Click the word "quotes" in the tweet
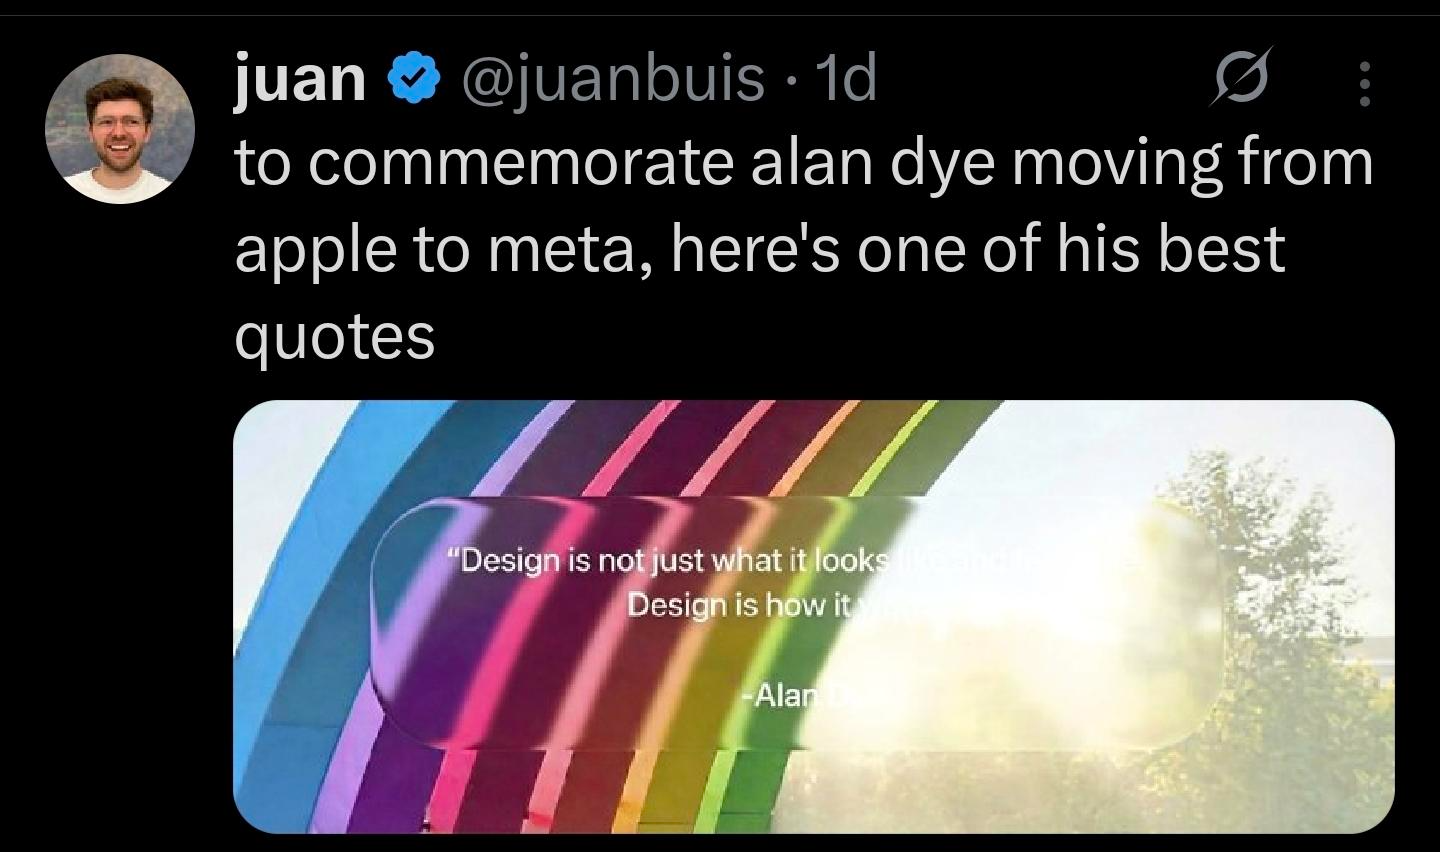The image size is (1440, 852). point(335,338)
